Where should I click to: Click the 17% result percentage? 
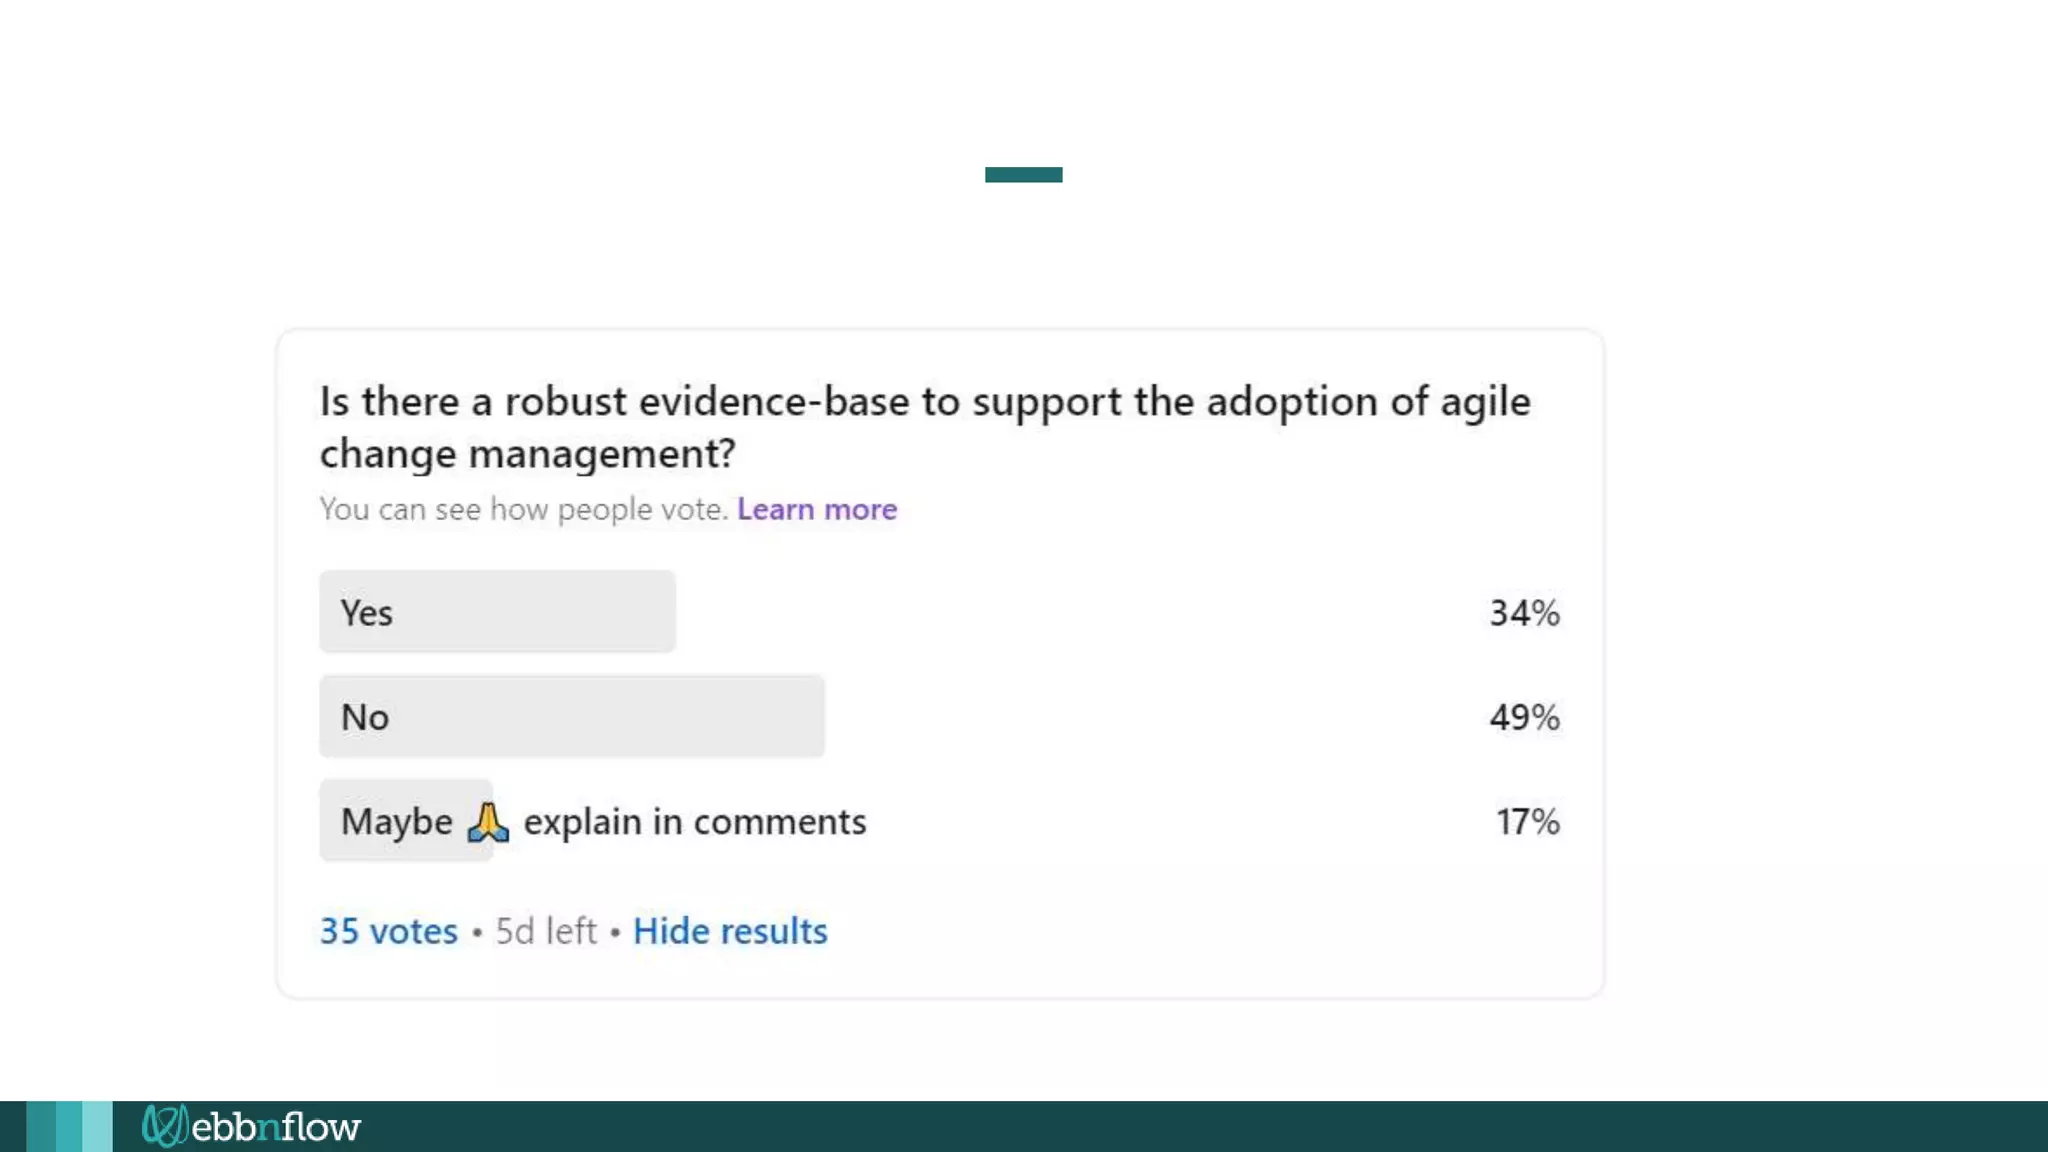1527,822
